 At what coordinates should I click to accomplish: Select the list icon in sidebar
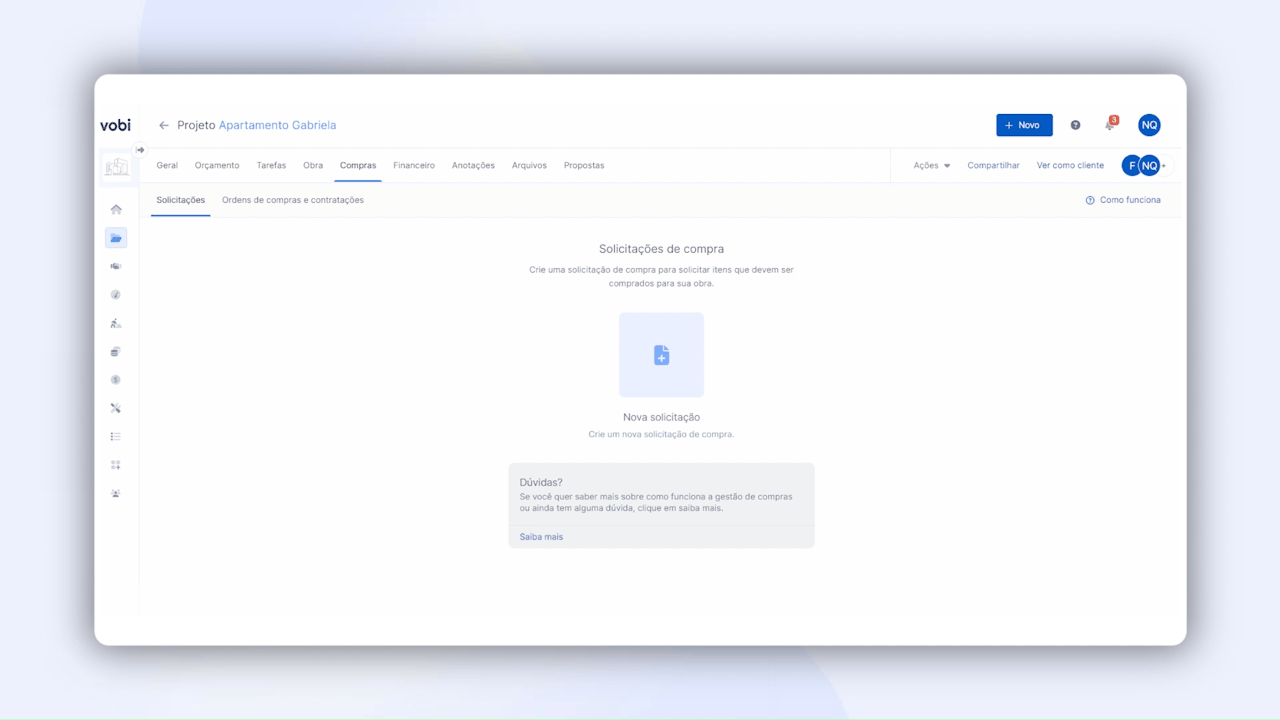click(x=116, y=437)
